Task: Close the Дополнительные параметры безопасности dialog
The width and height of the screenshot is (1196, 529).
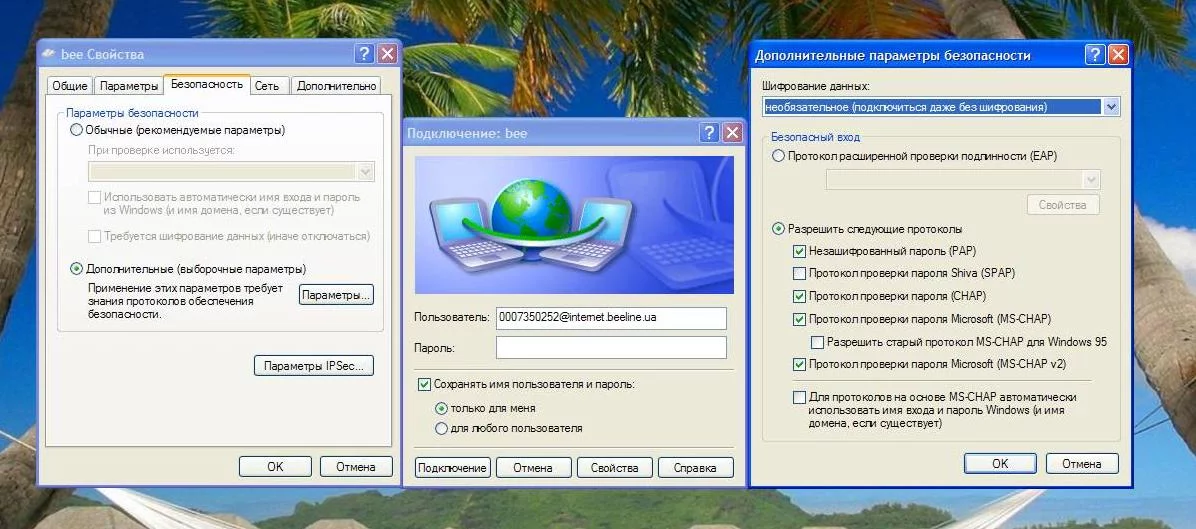Action: click(1118, 55)
